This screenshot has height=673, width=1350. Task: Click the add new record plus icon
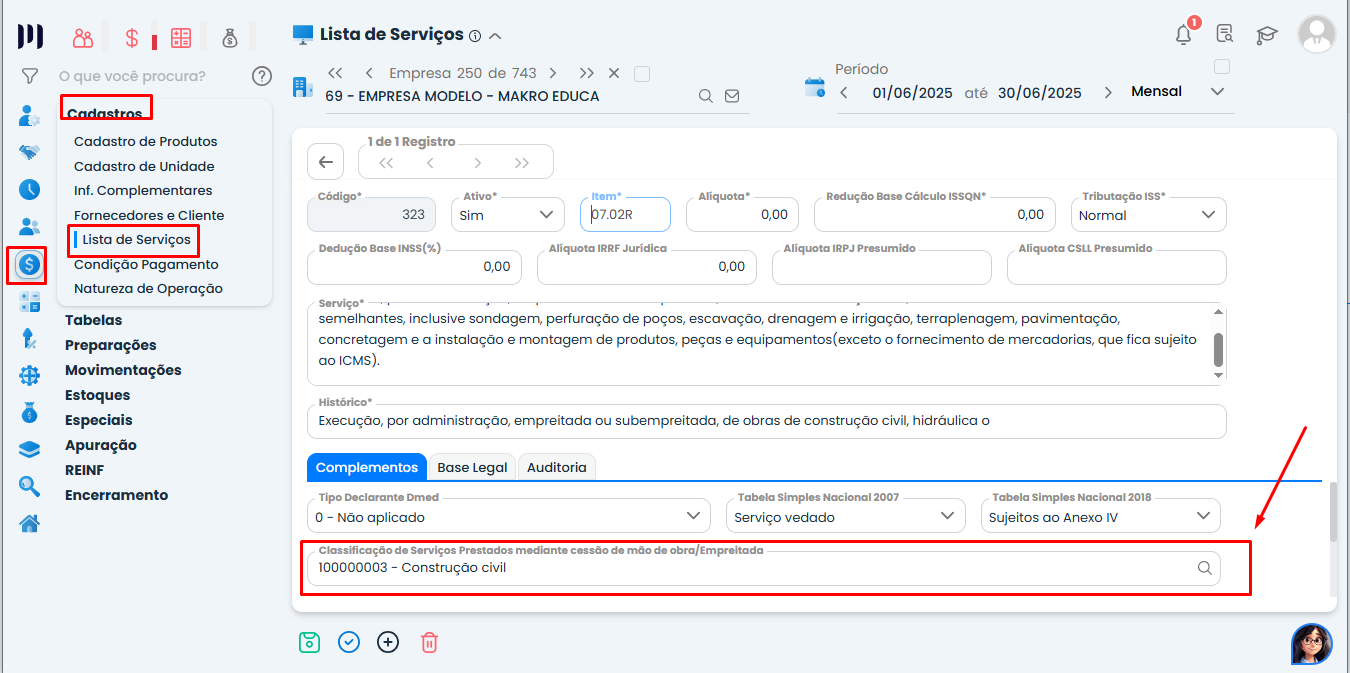[388, 642]
